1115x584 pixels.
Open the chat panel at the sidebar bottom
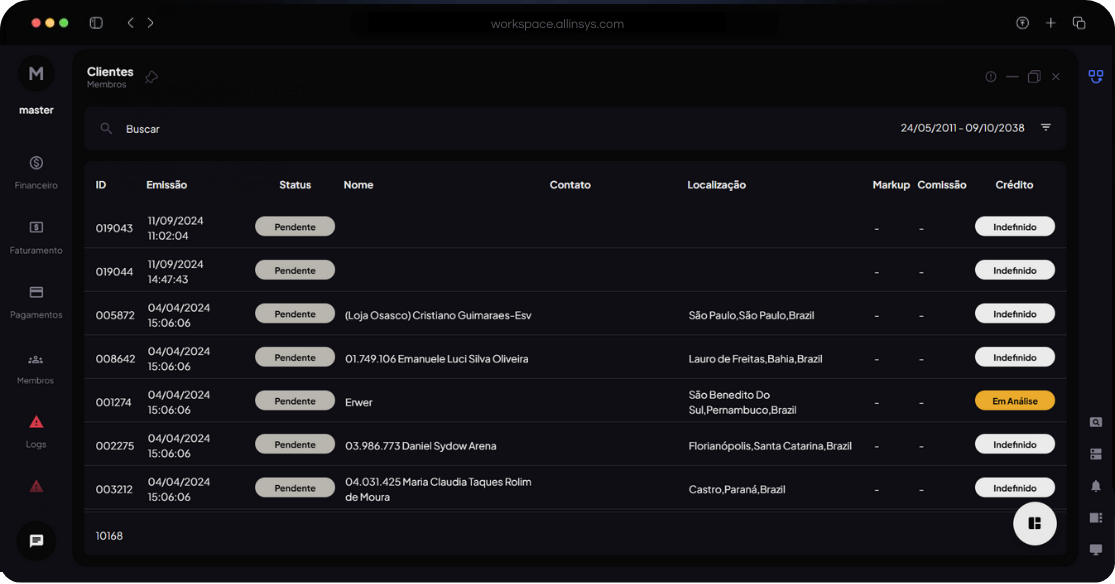coord(35,540)
